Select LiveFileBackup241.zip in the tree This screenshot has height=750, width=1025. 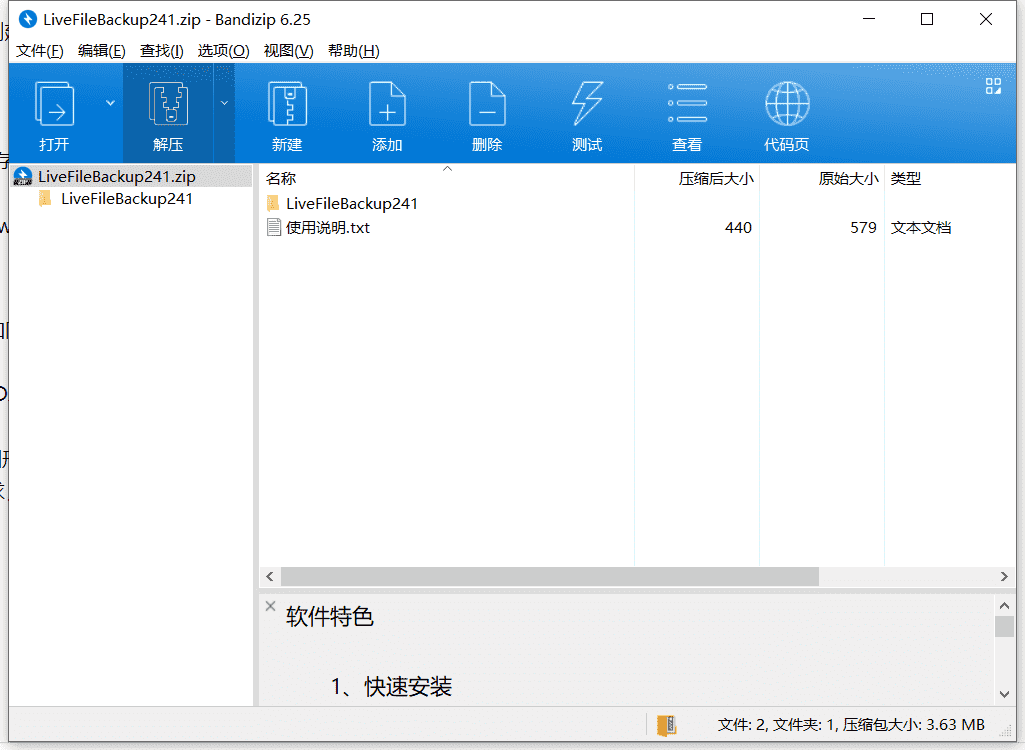point(116,177)
